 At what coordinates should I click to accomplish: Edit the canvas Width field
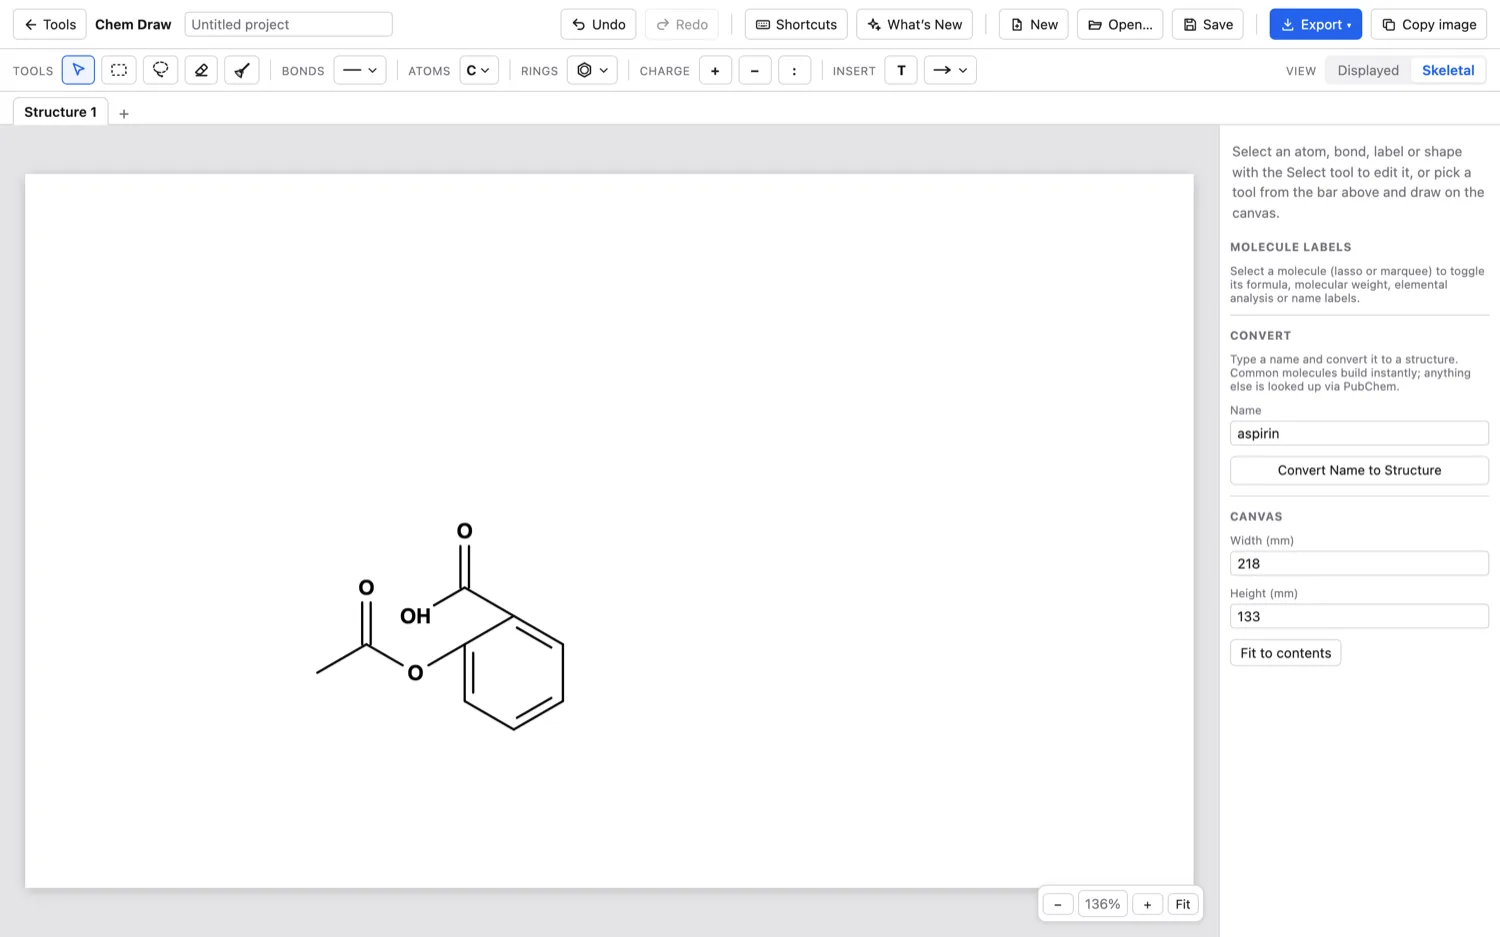point(1359,563)
